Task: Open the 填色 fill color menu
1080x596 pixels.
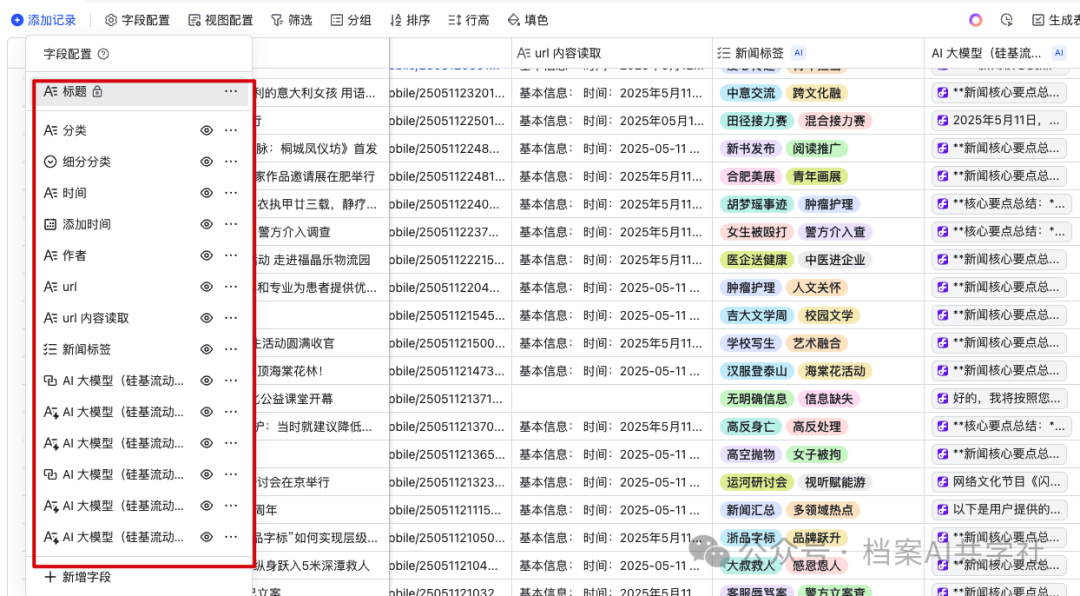Action: (x=528, y=20)
